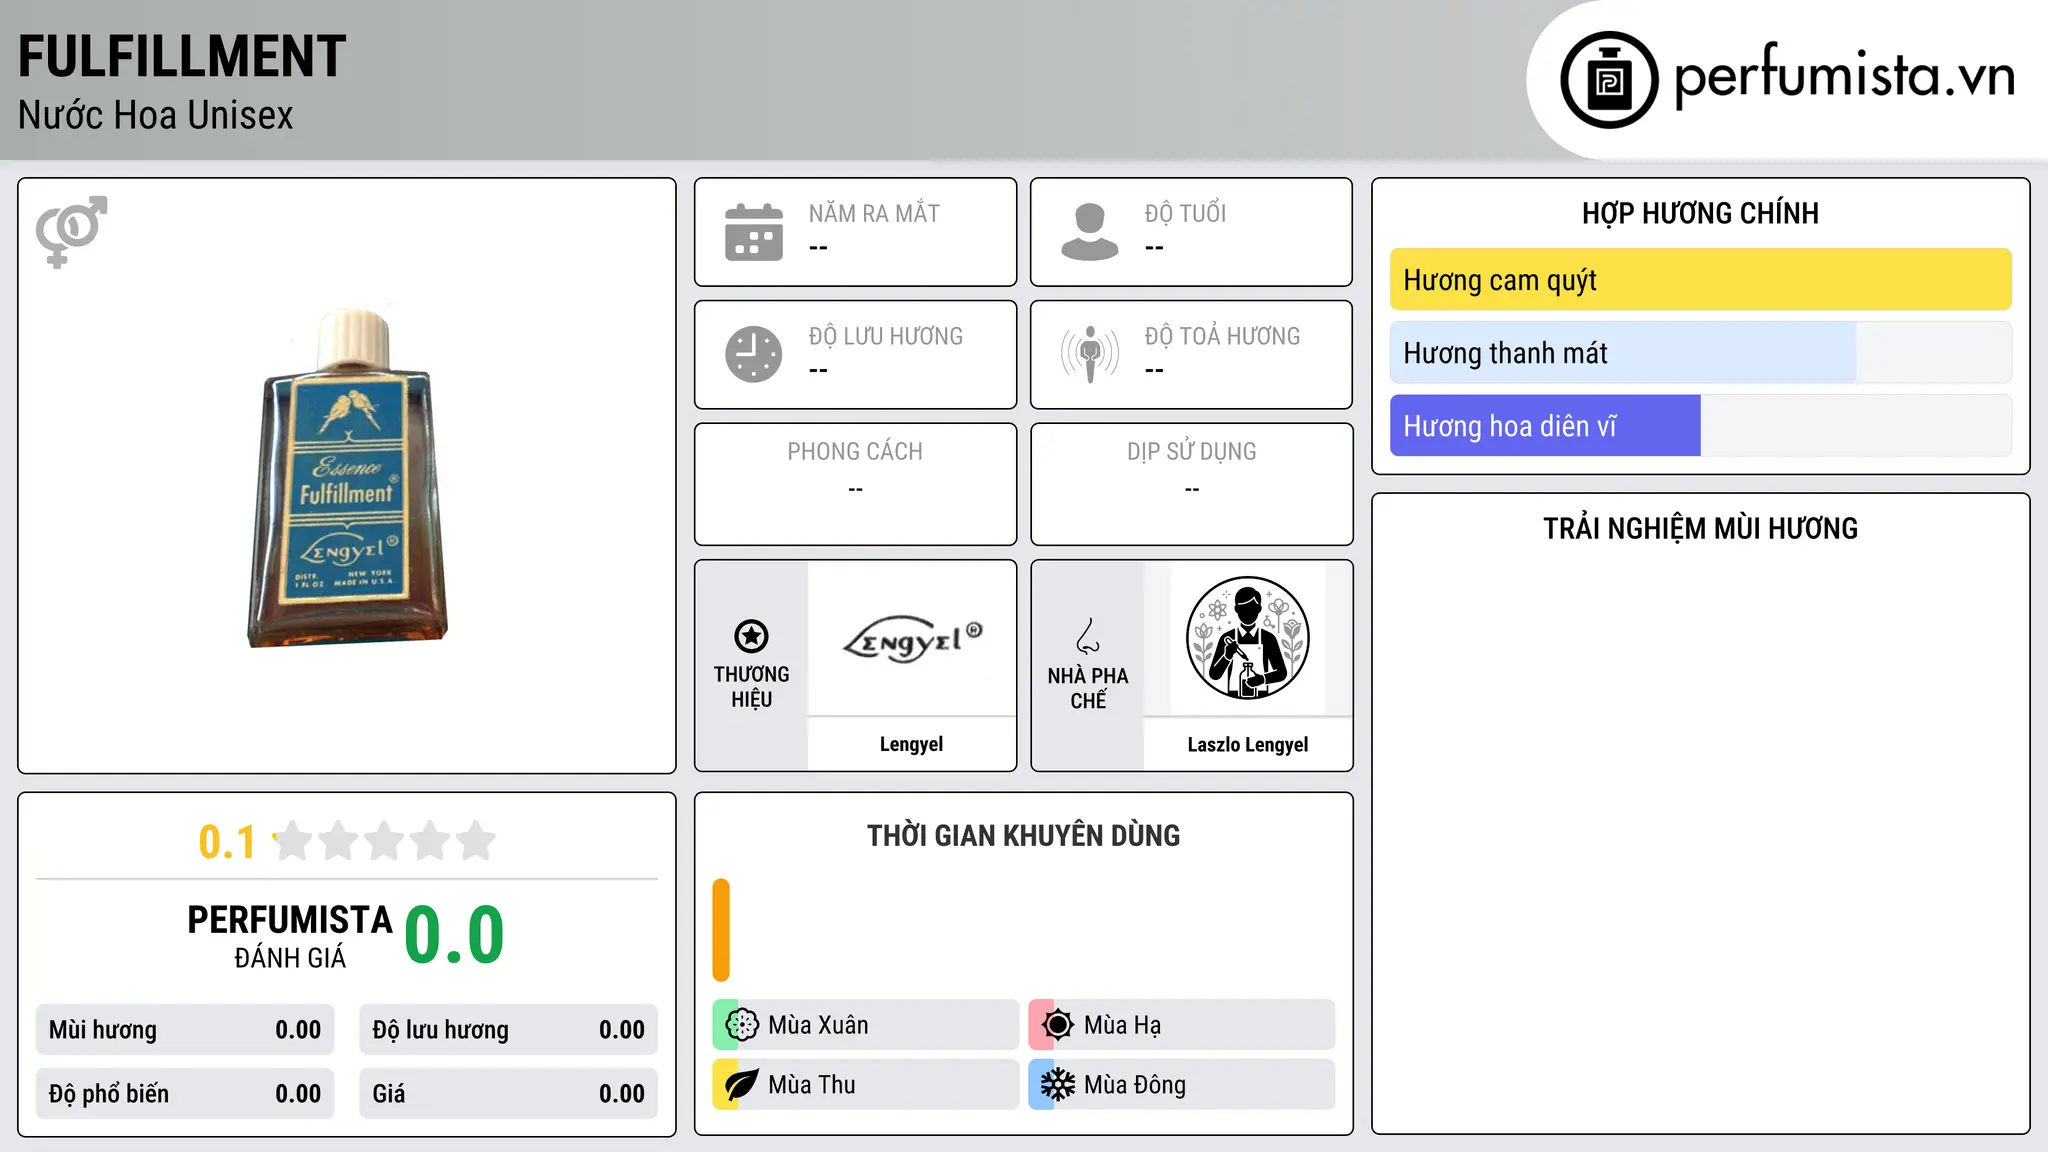Click the snowflake icon for Mùa Đông
Image resolution: width=2048 pixels, height=1152 pixels.
tap(1057, 1085)
